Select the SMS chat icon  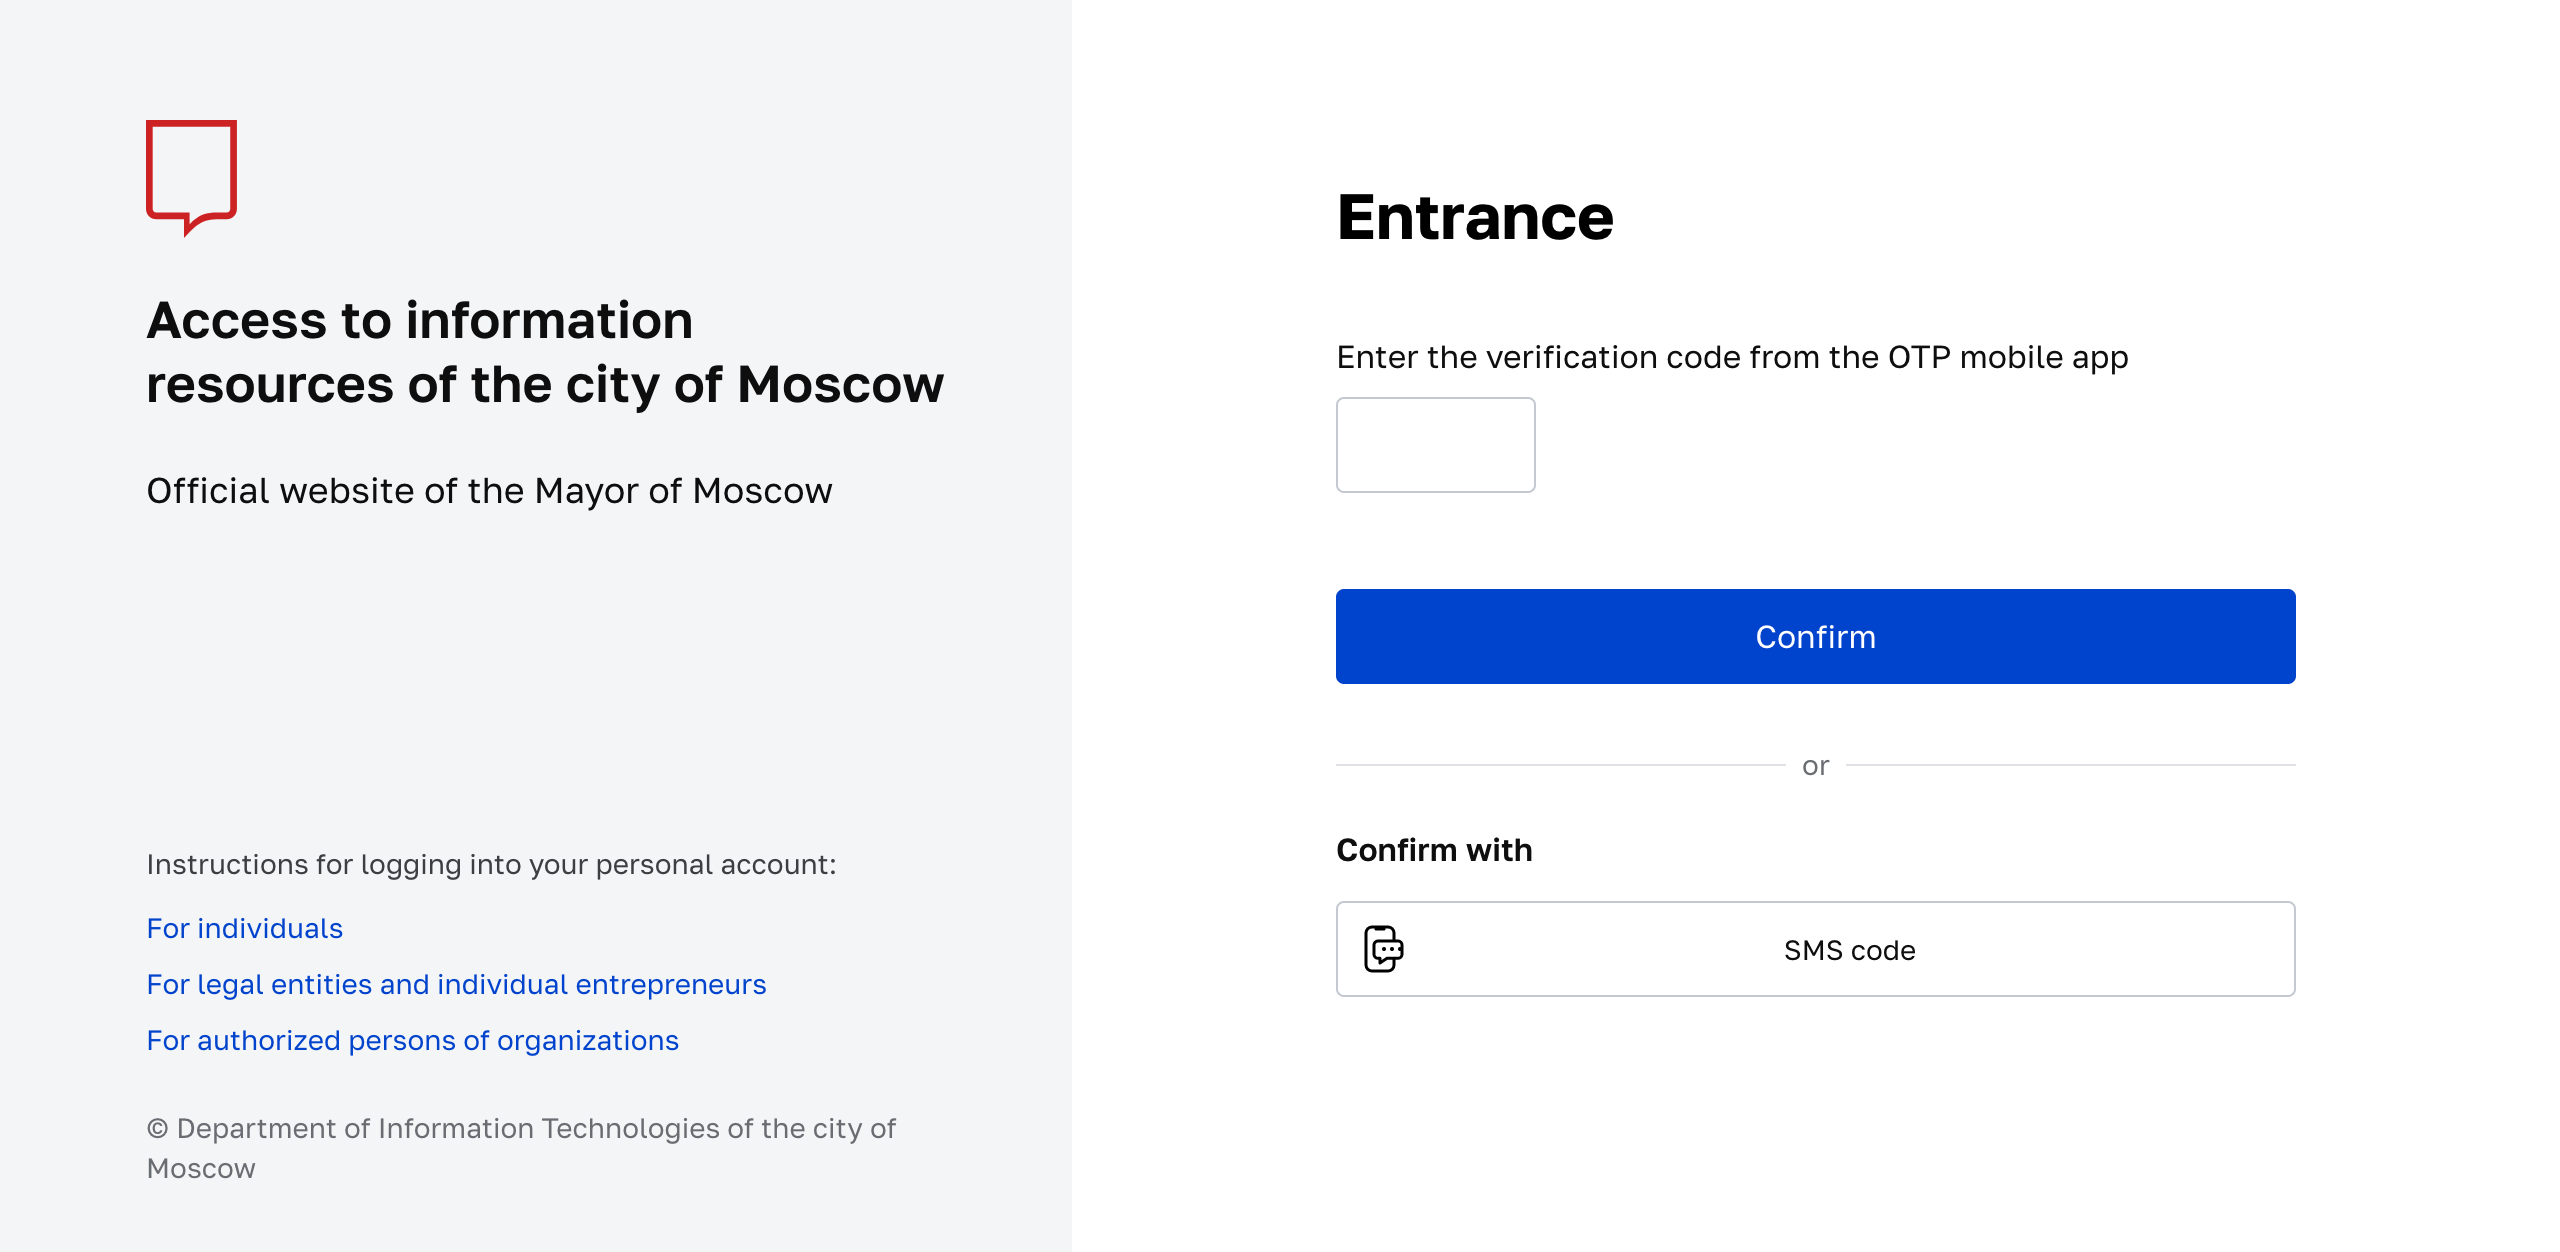[x=1383, y=949]
